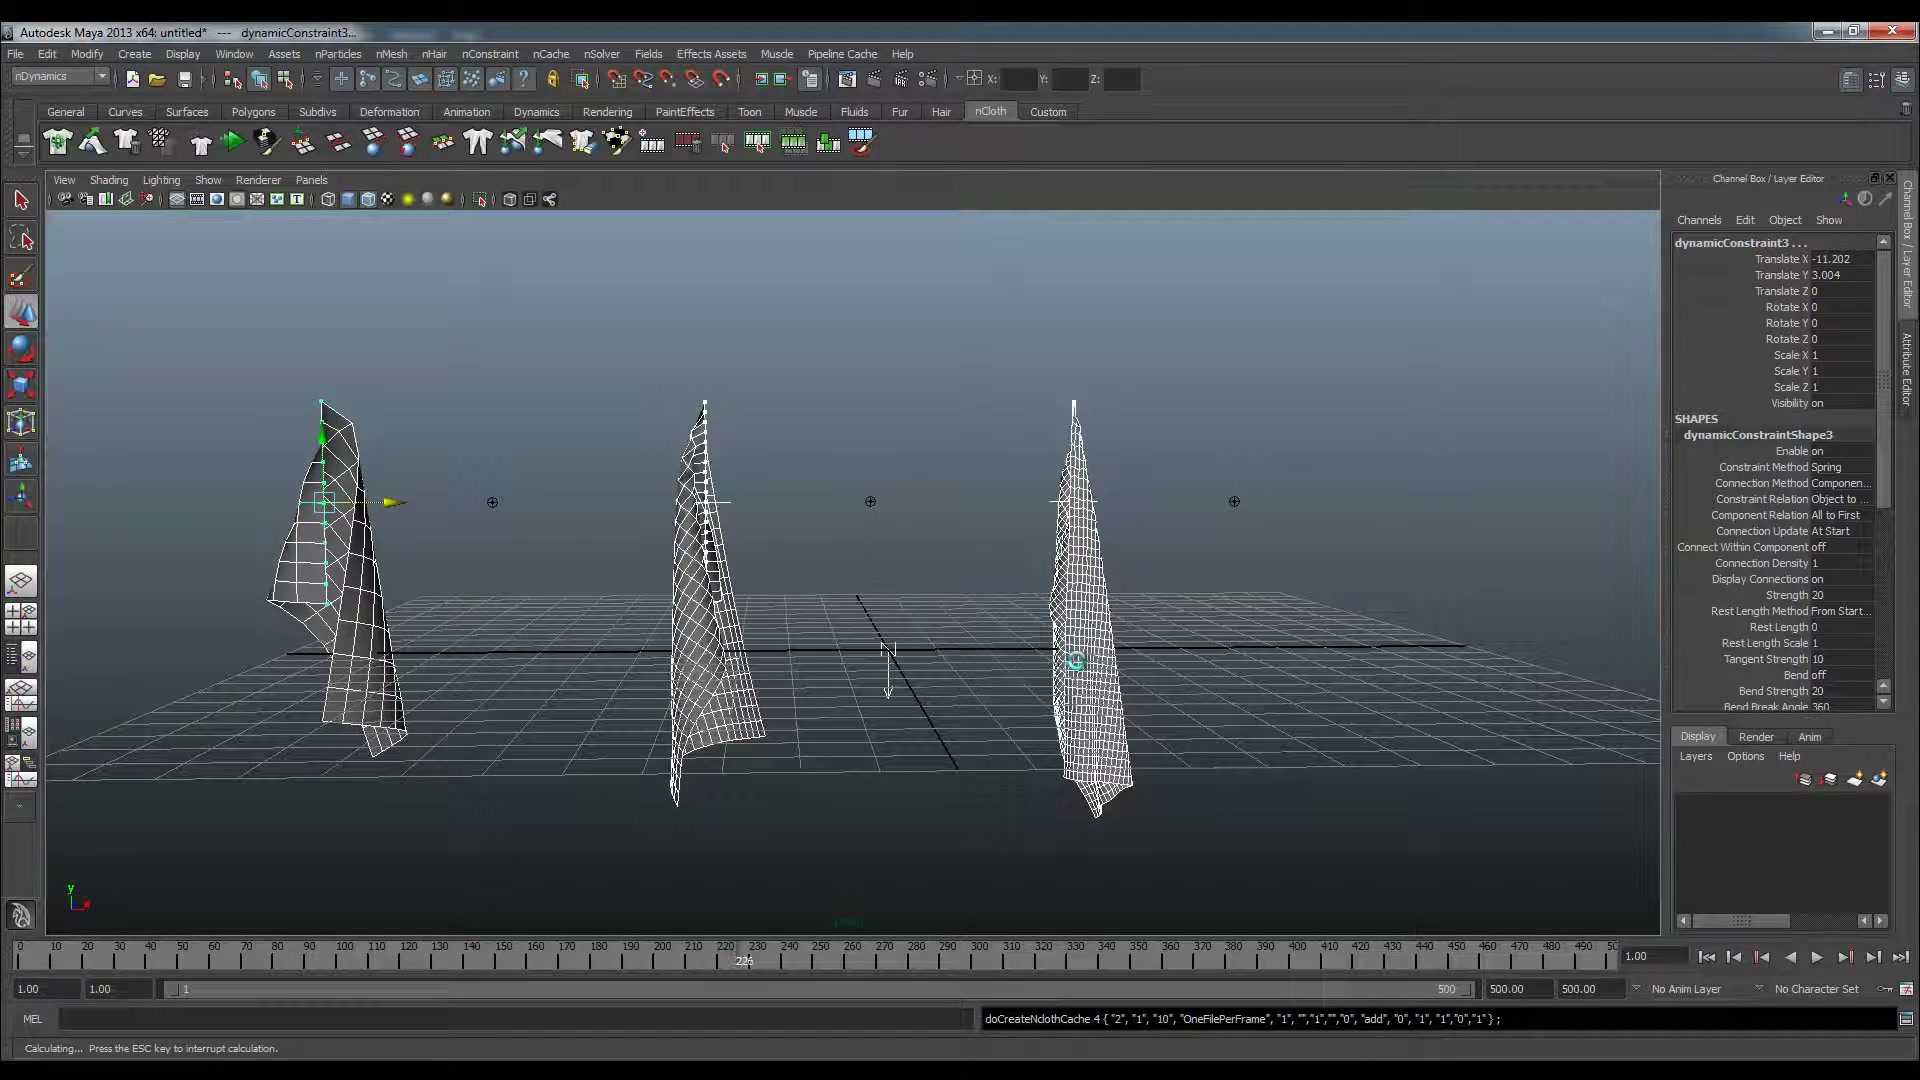Image resolution: width=1920 pixels, height=1080 pixels.
Task: Open the No Anim Layer dropdown
Action: click(x=1687, y=989)
